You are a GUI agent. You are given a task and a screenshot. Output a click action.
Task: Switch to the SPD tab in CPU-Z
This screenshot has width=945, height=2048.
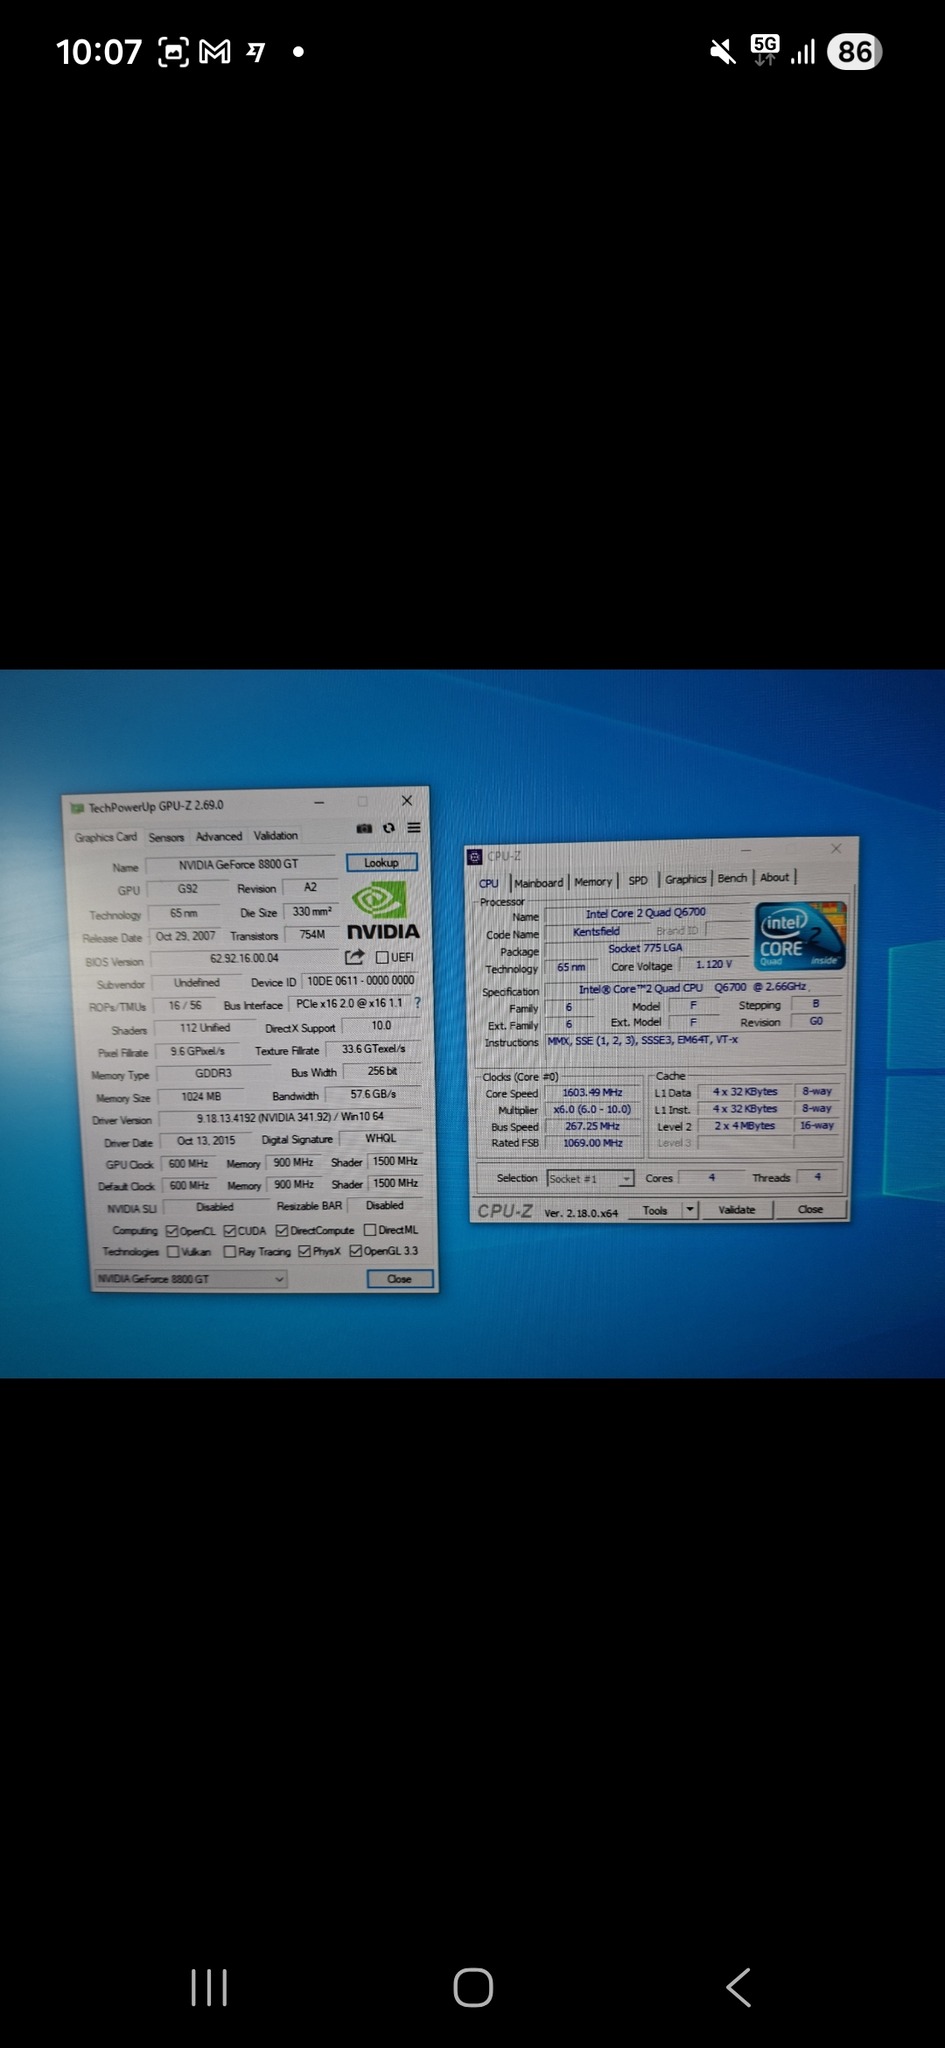coord(638,881)
